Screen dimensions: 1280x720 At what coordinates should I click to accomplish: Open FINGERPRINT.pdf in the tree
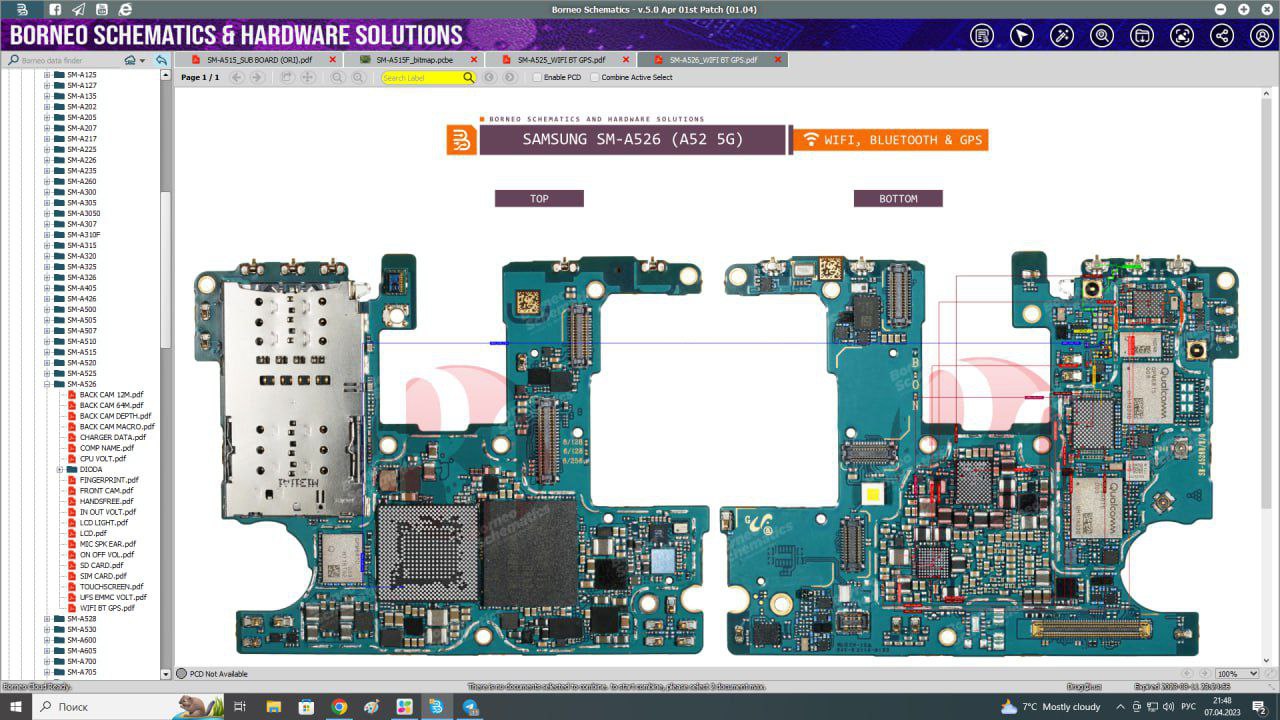tap(109, 480)
